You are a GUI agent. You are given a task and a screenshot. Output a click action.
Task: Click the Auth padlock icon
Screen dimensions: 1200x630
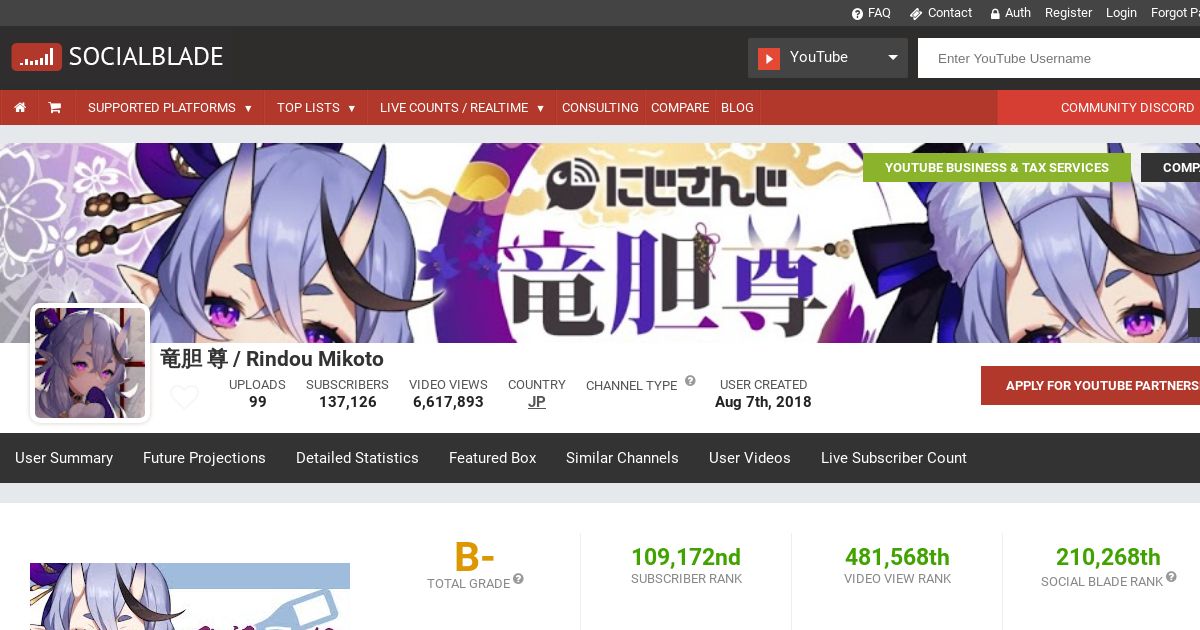pyautogui.click(x=995, y=13)
